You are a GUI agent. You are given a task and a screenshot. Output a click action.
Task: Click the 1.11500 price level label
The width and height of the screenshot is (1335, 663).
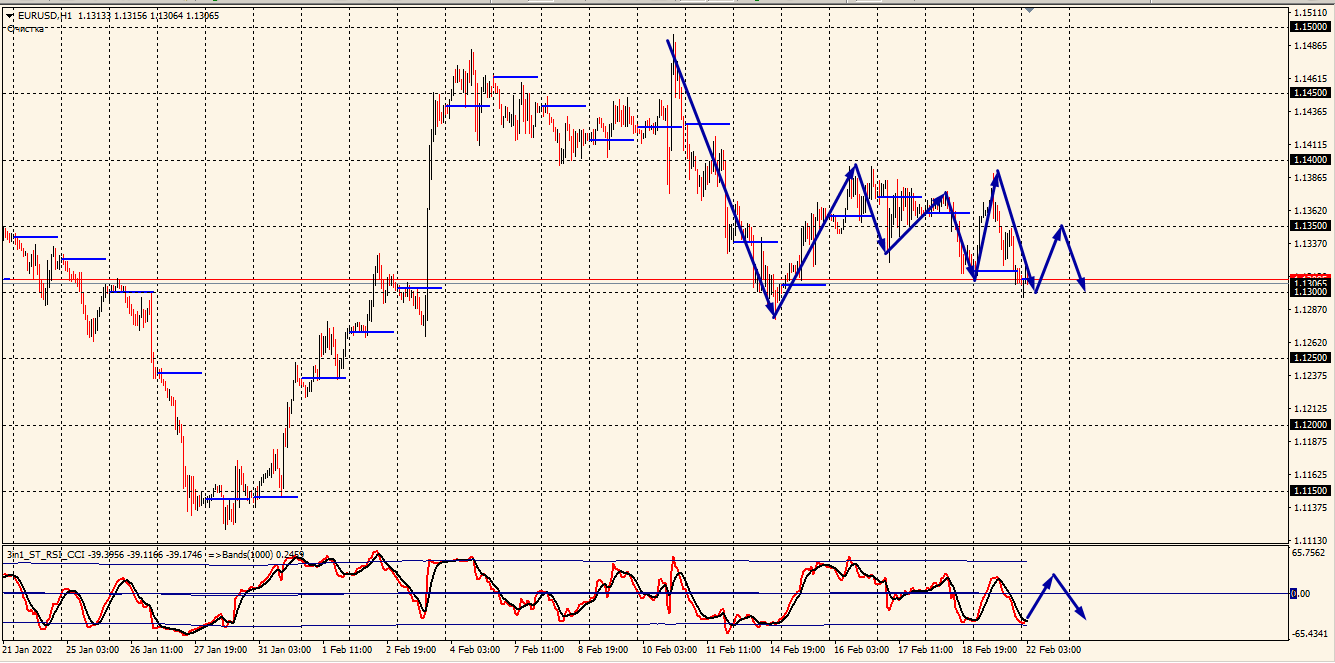[x=1311, y=491]
